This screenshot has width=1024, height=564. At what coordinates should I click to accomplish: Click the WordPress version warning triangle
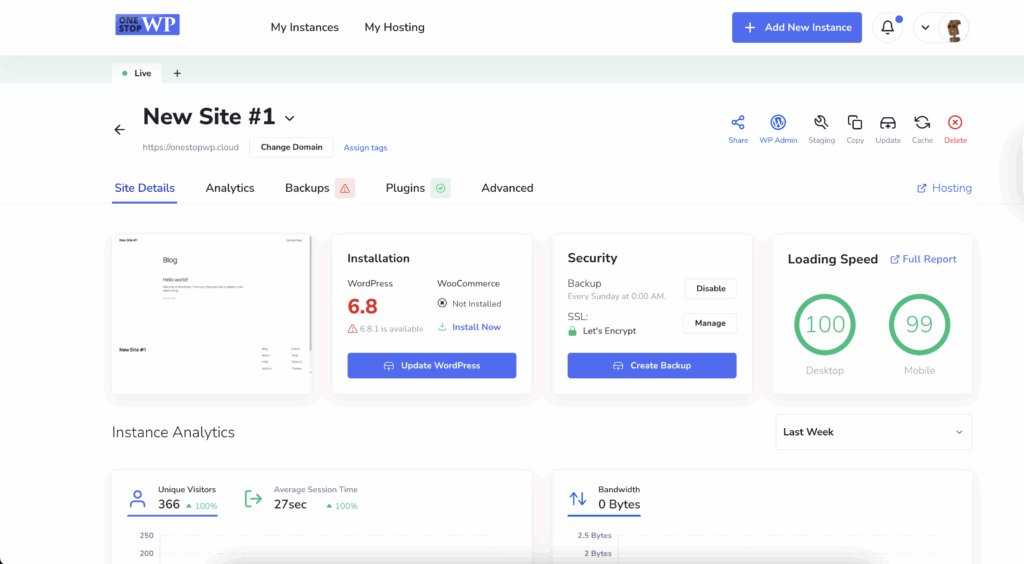tap(352, 328)
